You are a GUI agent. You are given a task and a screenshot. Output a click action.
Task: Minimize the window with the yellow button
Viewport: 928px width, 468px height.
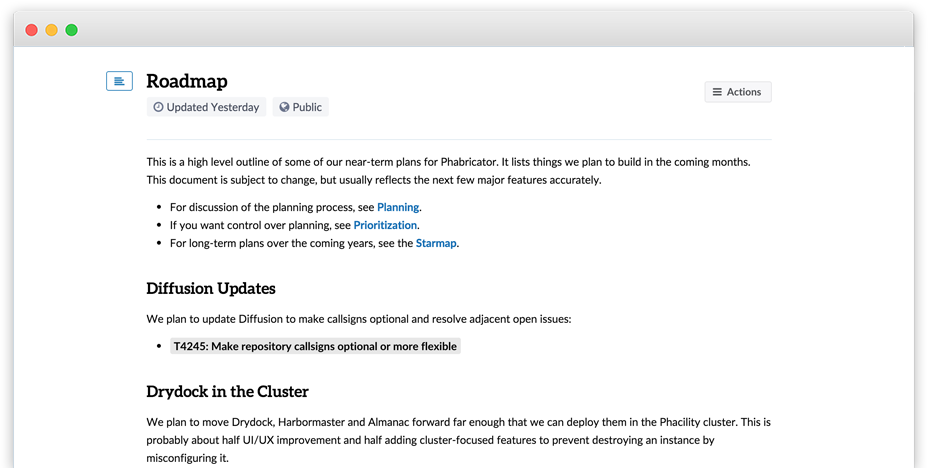pos(52,30)
